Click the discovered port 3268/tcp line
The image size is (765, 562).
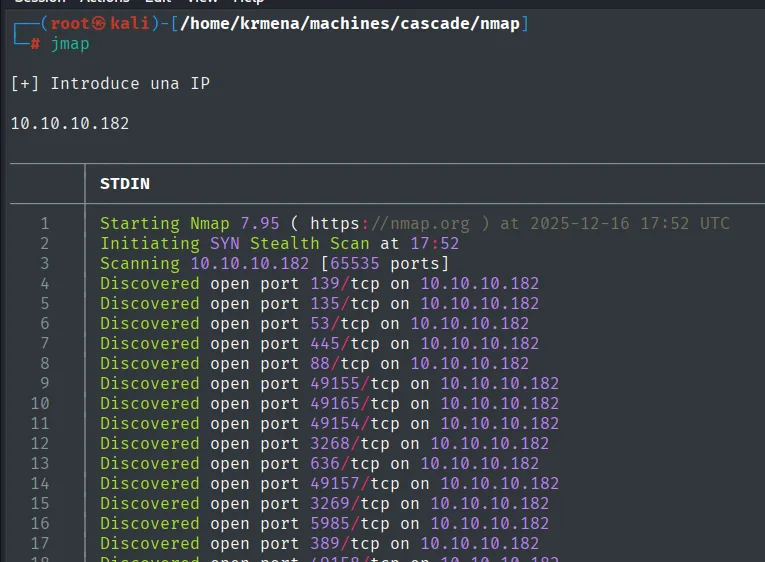click(324, 443)
